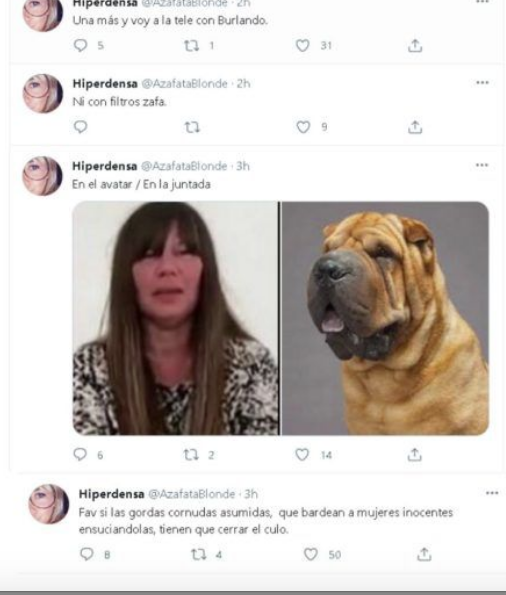
Task: Like the tweet with 14 likes
Action: pyautogui.click(x=302, y=454)
